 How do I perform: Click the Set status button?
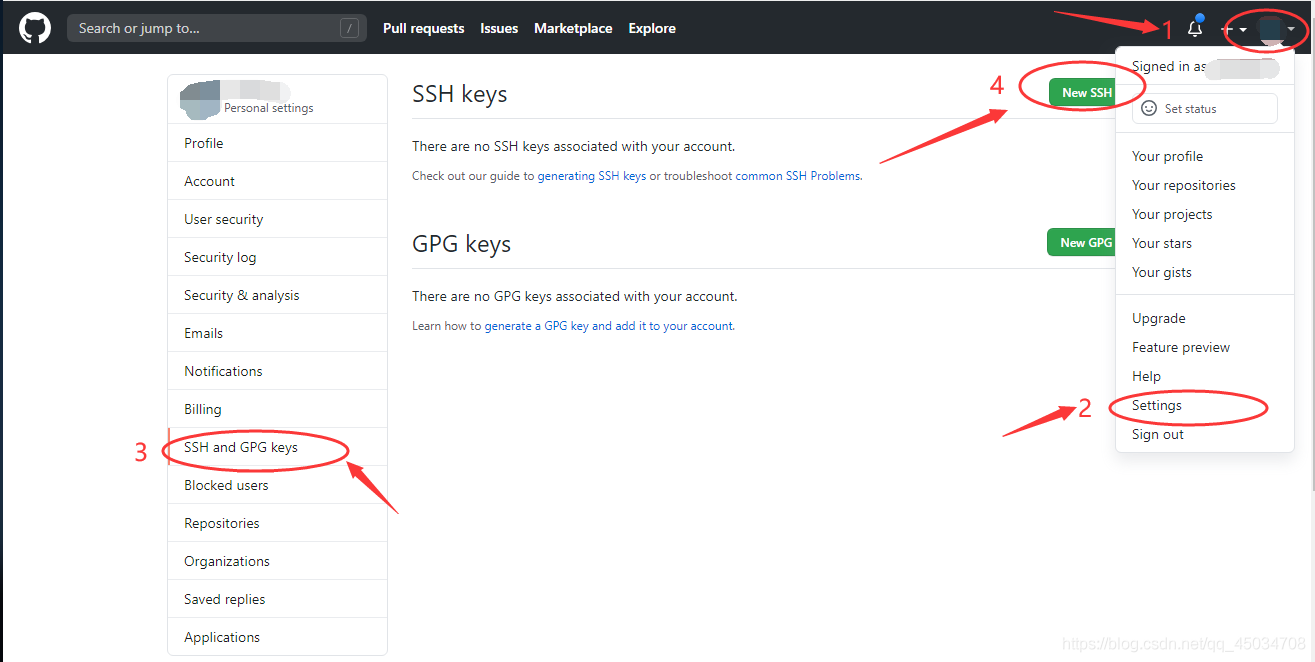pyautogui.click(x=1204, y=108)
